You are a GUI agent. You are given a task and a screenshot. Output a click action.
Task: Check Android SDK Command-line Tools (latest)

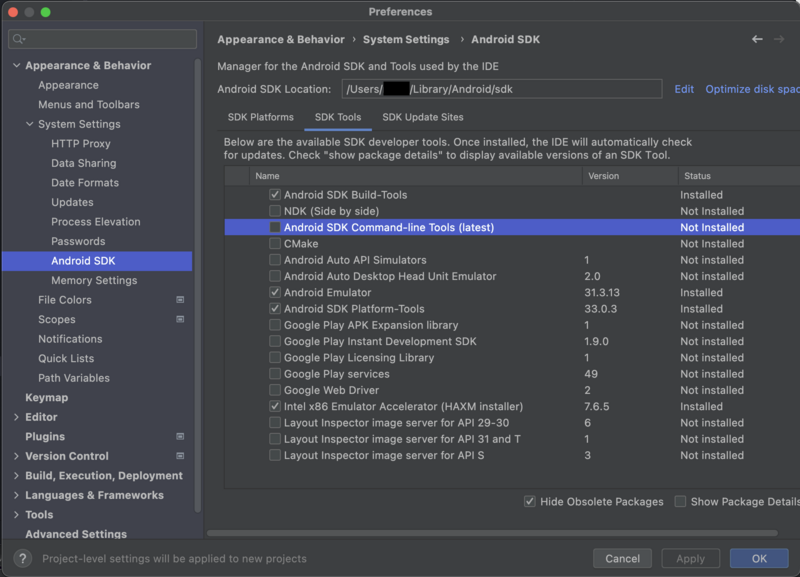pyautogui.click(x=275, y=228)
